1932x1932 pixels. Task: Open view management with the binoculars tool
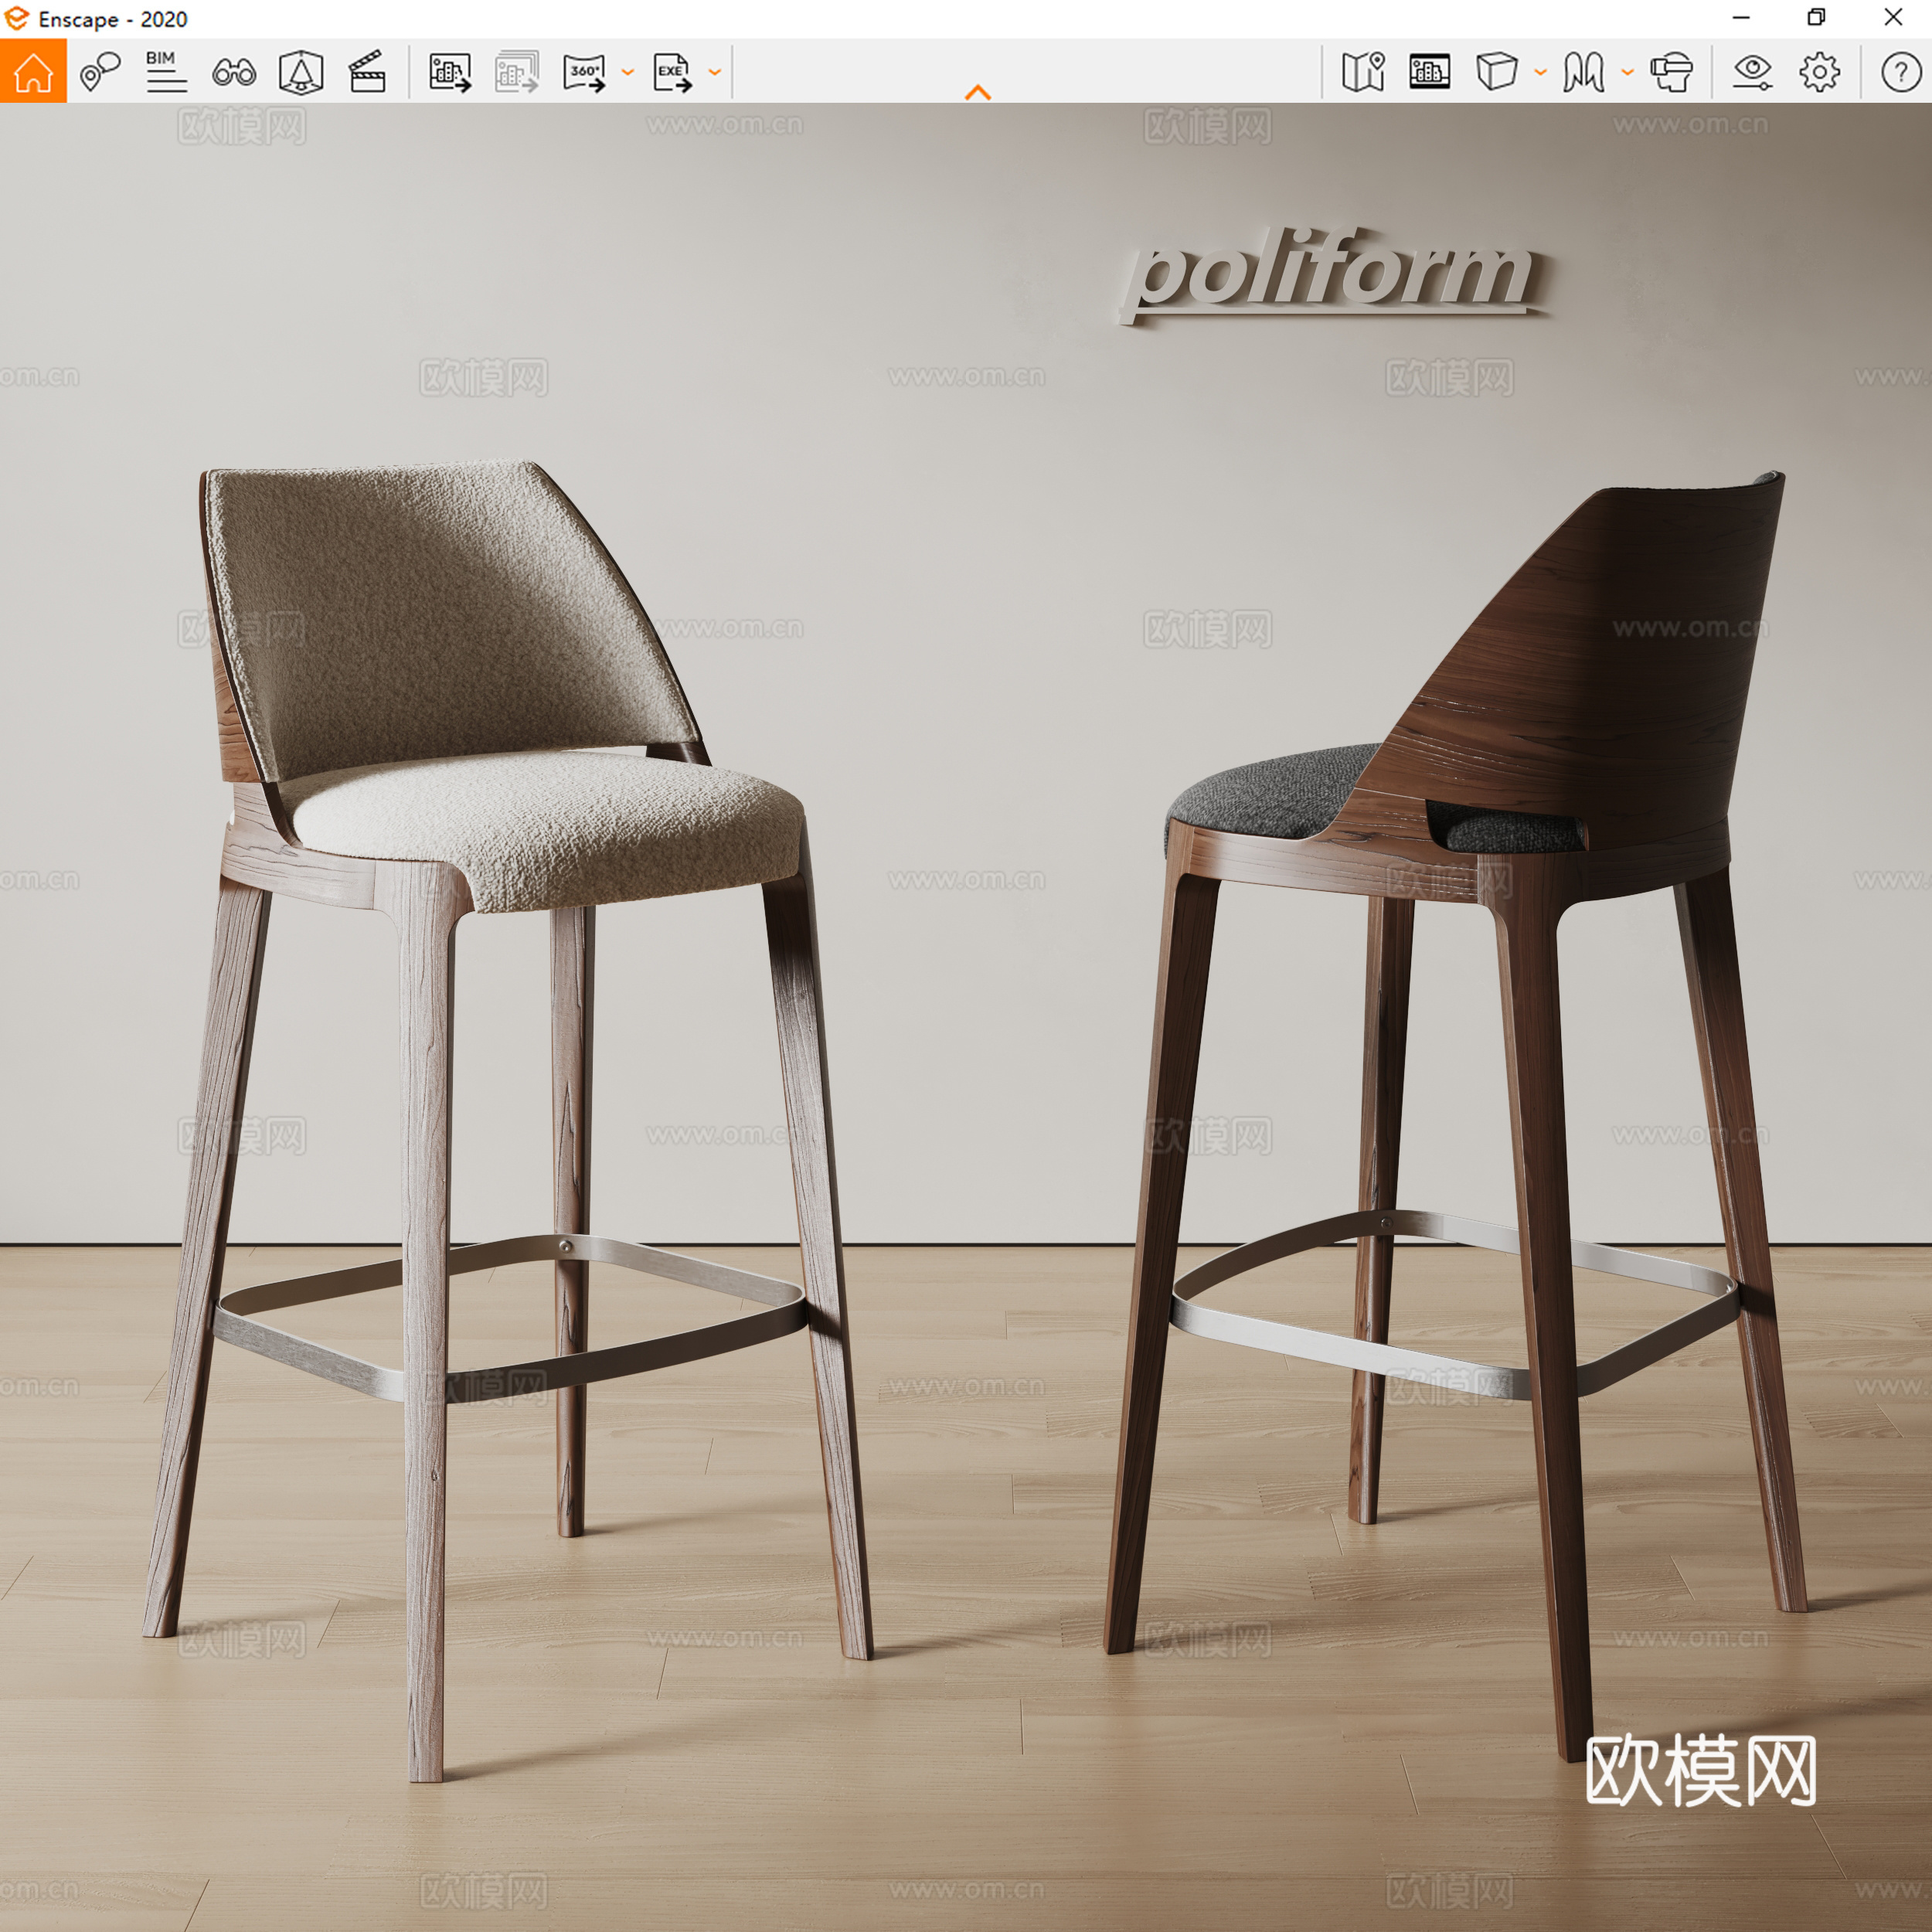234,71
